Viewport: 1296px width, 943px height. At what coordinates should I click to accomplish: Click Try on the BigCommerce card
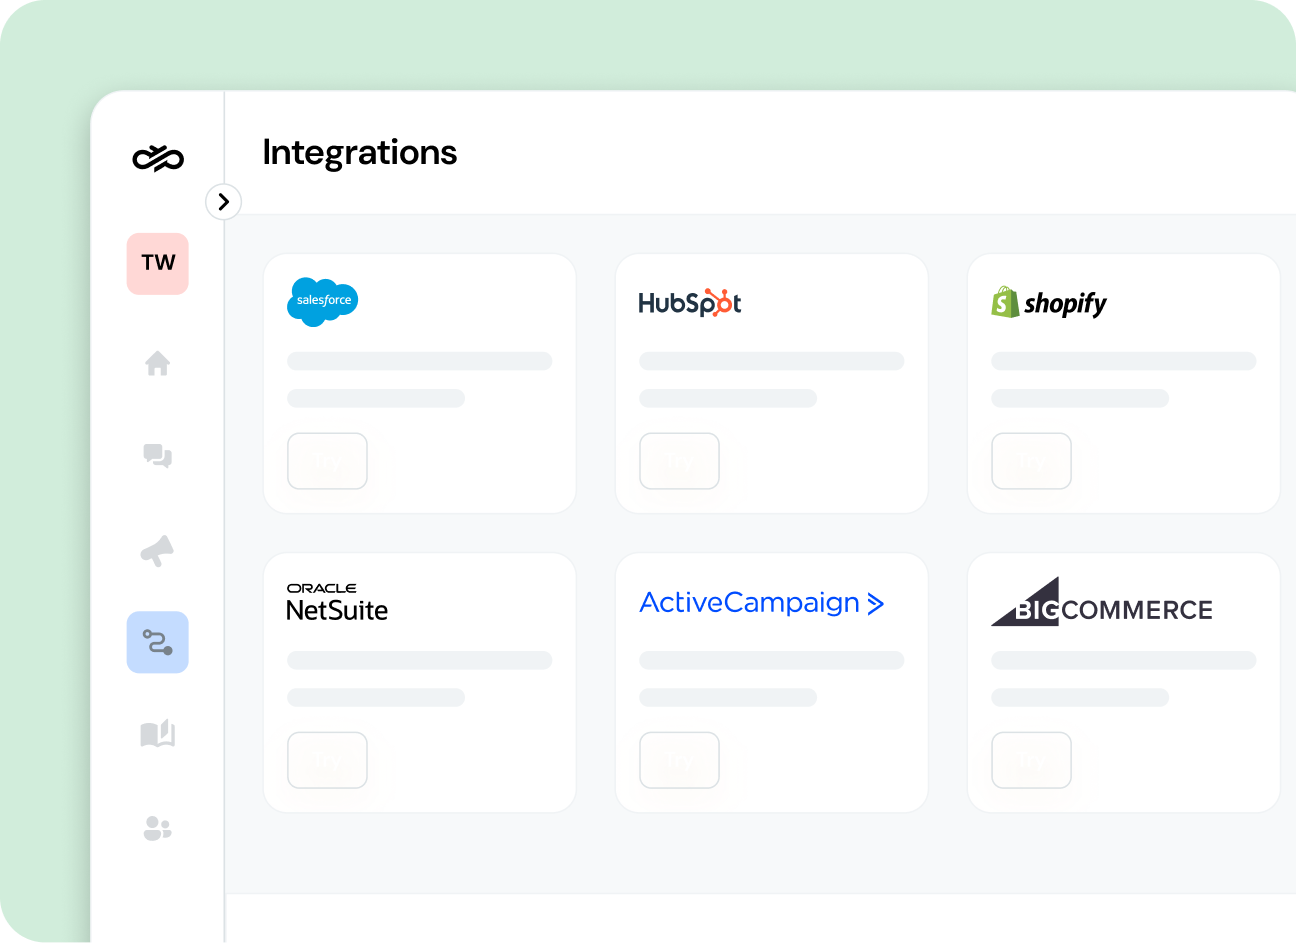[x=1031, y=760]
